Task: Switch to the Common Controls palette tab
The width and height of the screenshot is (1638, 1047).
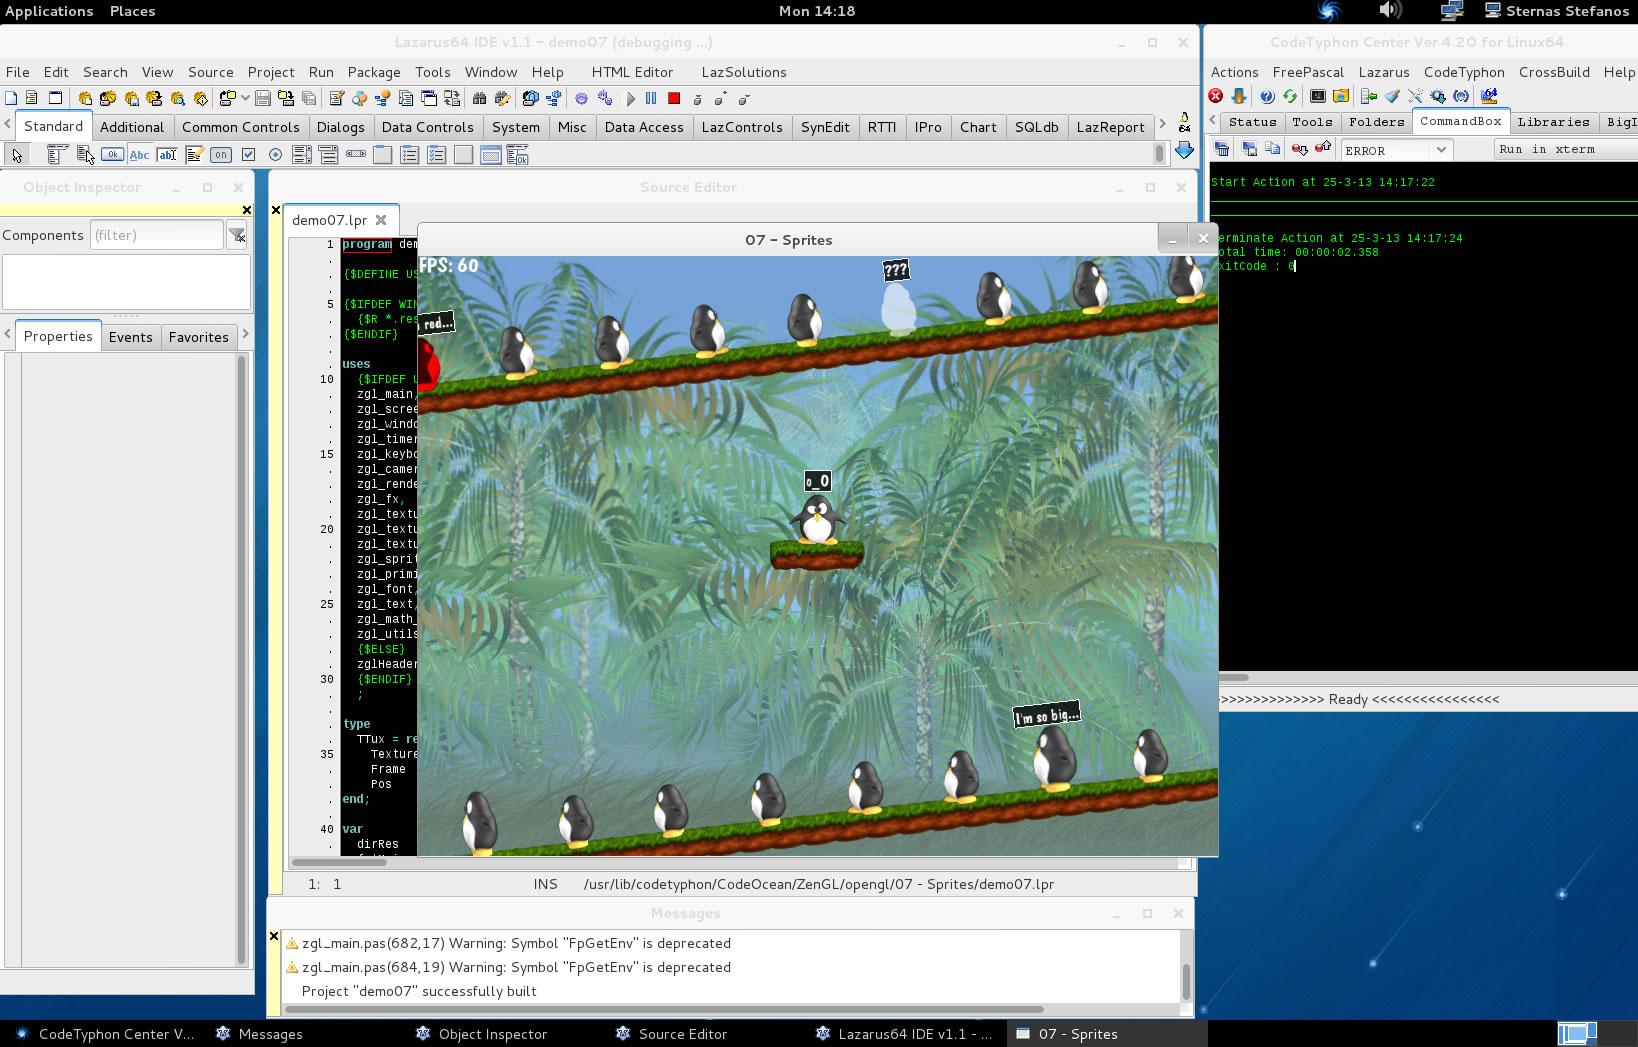Action: pos(241,127)
